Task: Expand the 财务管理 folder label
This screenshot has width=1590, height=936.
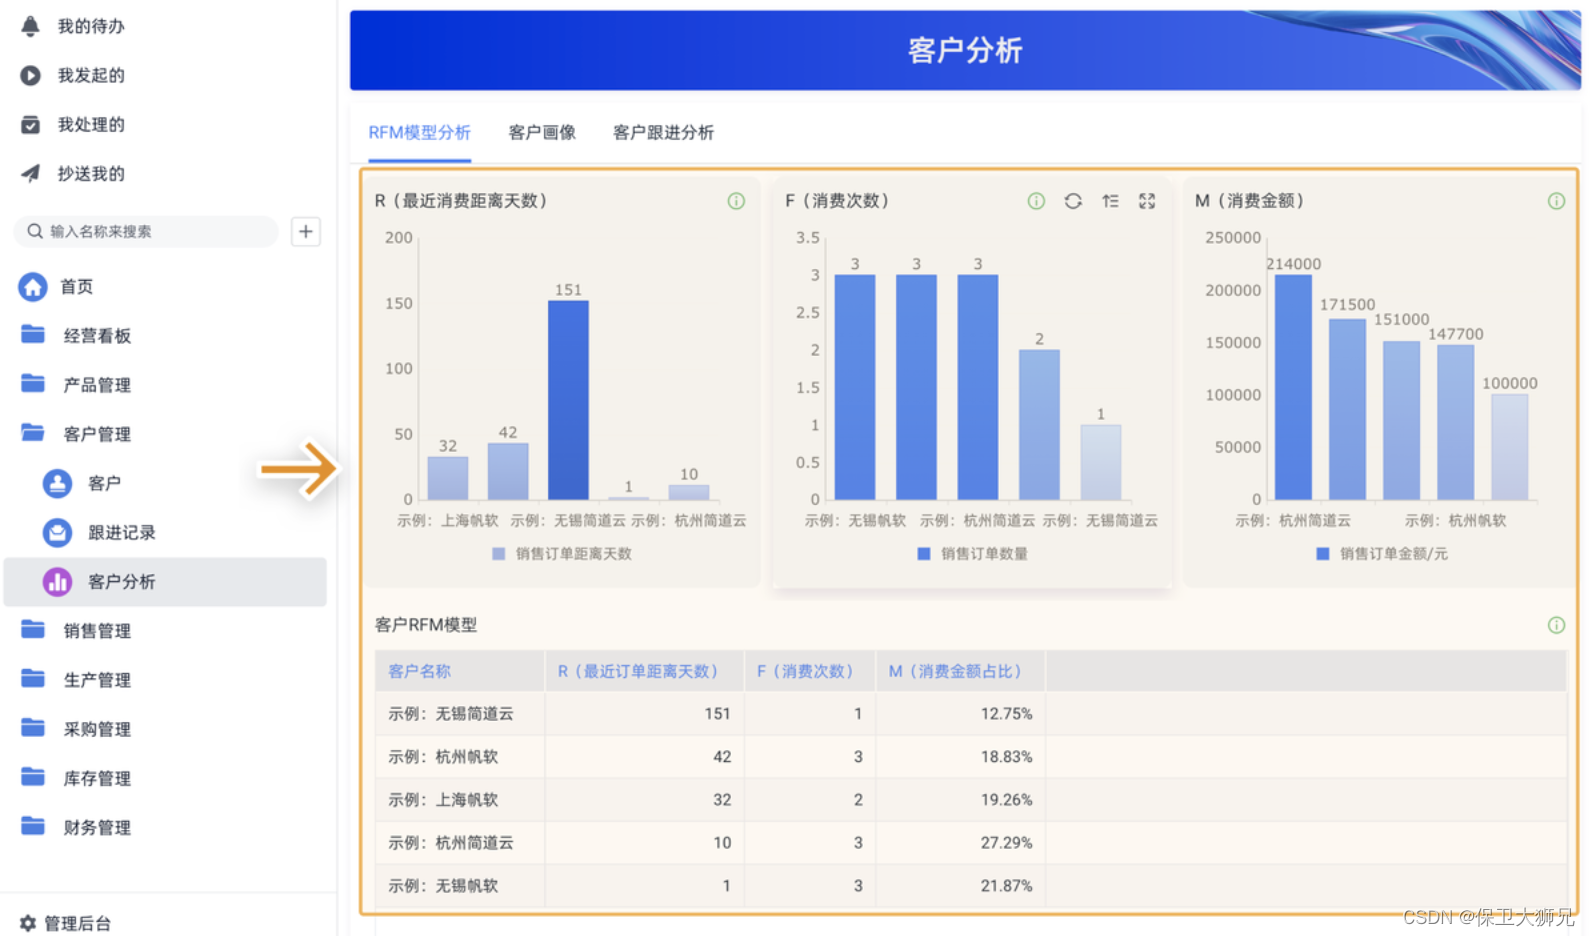Action: 97,828
